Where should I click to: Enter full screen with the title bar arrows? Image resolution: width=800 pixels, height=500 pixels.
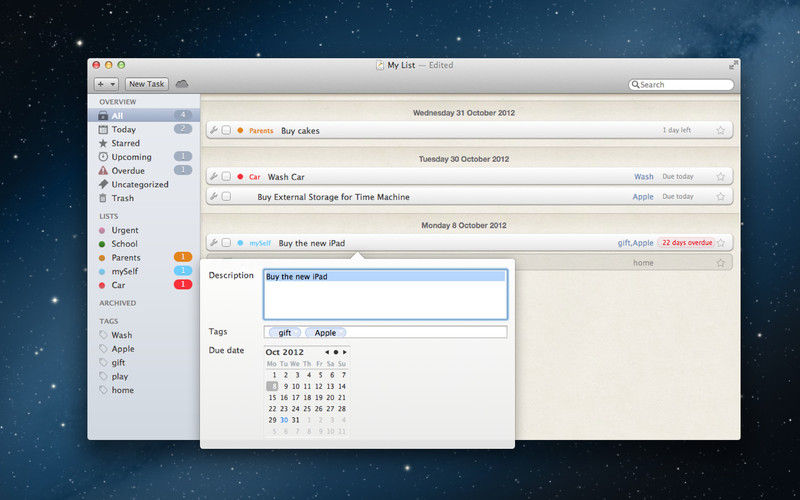pos(733,65)
